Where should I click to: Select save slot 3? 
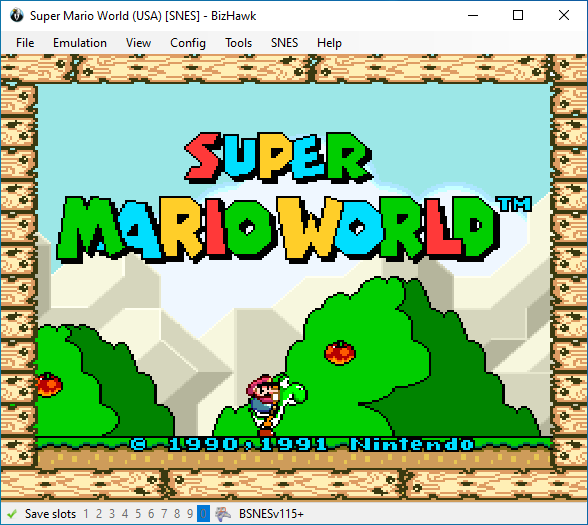tap(112, 513)
